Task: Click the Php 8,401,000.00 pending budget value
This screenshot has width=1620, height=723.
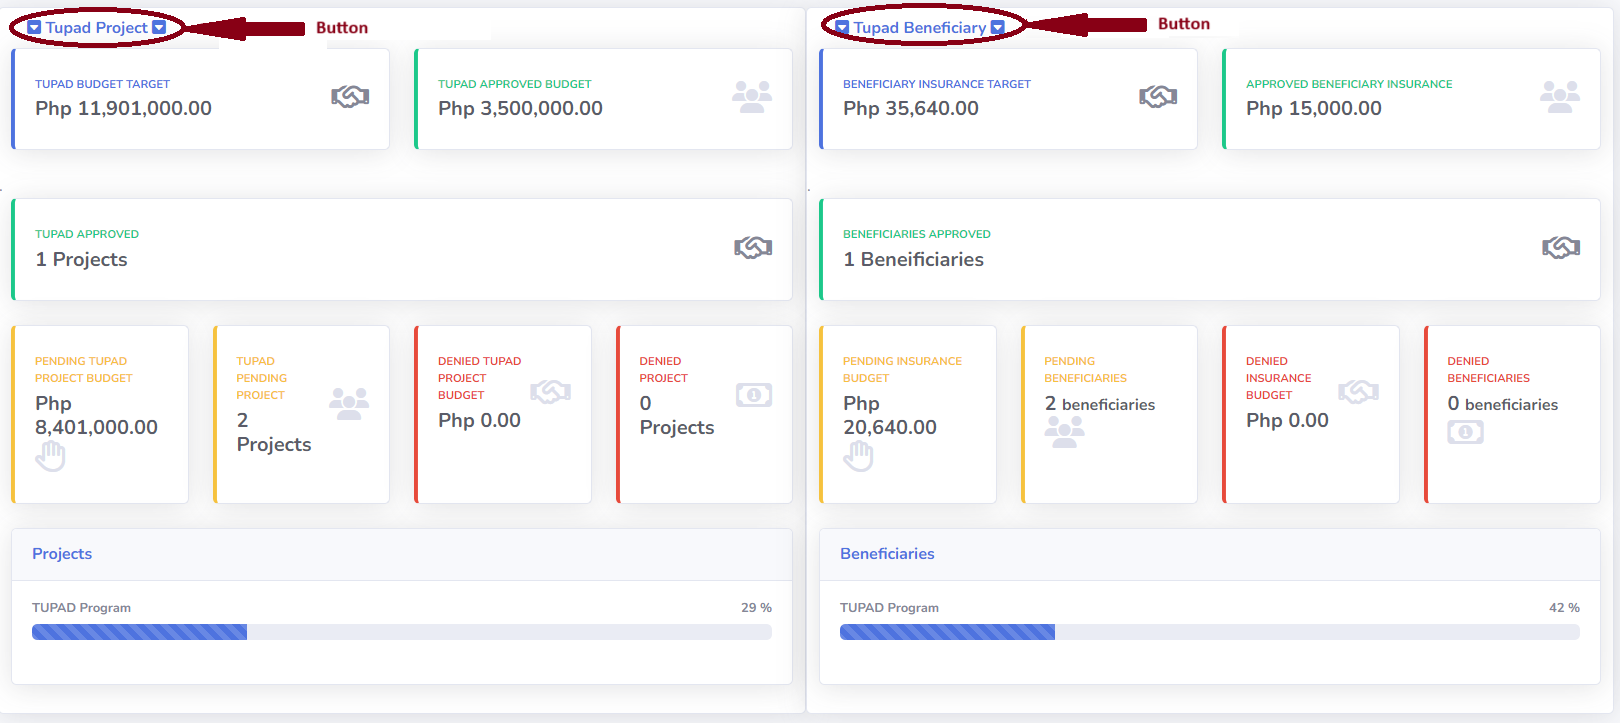Action: coord(96,415)
